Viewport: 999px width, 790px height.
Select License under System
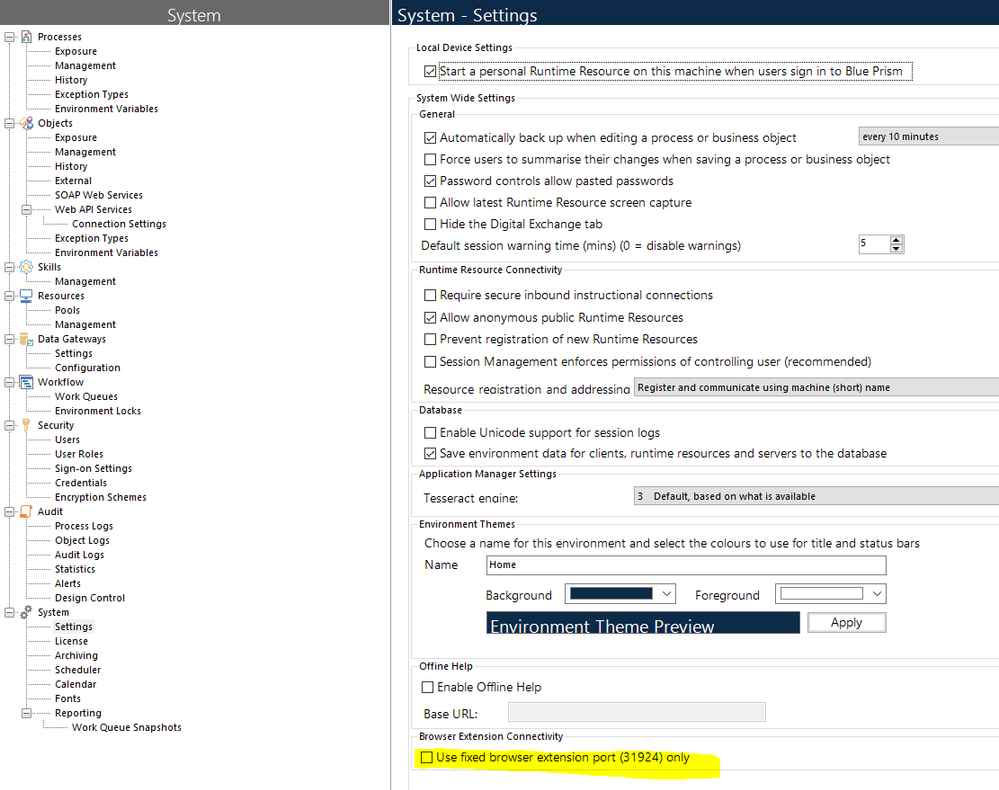(x=71, y=642)
